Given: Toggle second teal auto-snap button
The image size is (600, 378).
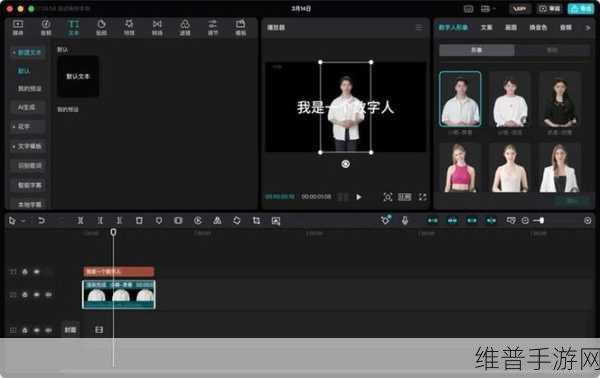Looking at the screenshot, I should (452, 220).
